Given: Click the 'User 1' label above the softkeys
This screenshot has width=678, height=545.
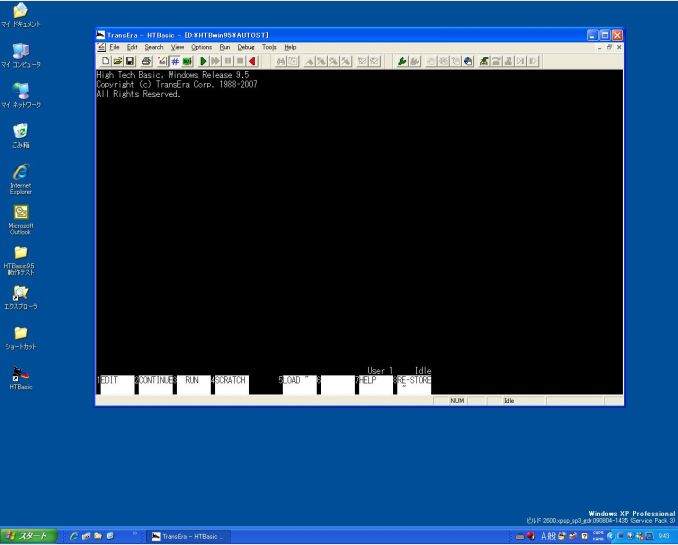Looking at the screenshot, I should pos(380,371).
